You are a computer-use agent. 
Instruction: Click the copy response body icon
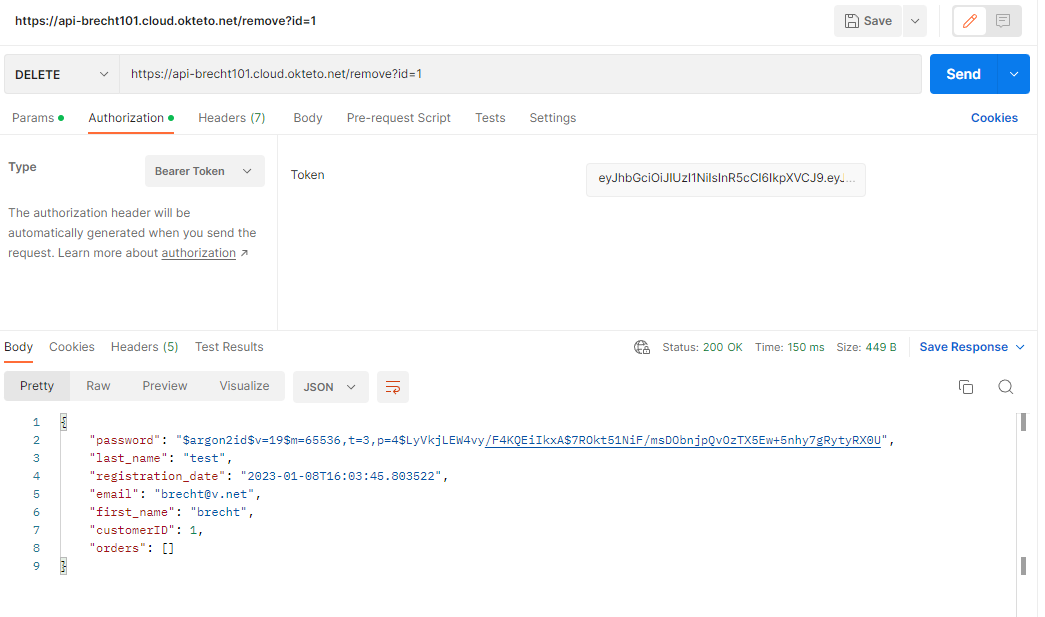point(965,386)
